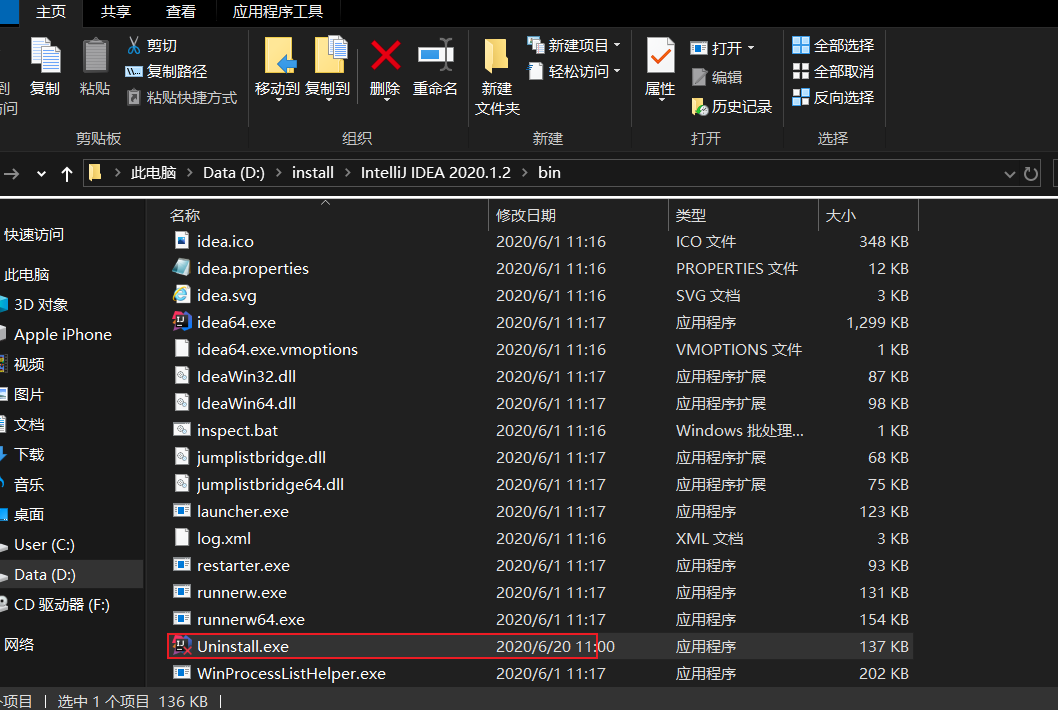Expand the chevron after 此电脑 in path
The height and width of the screenshot is (710, 1058).
point(190,173)
